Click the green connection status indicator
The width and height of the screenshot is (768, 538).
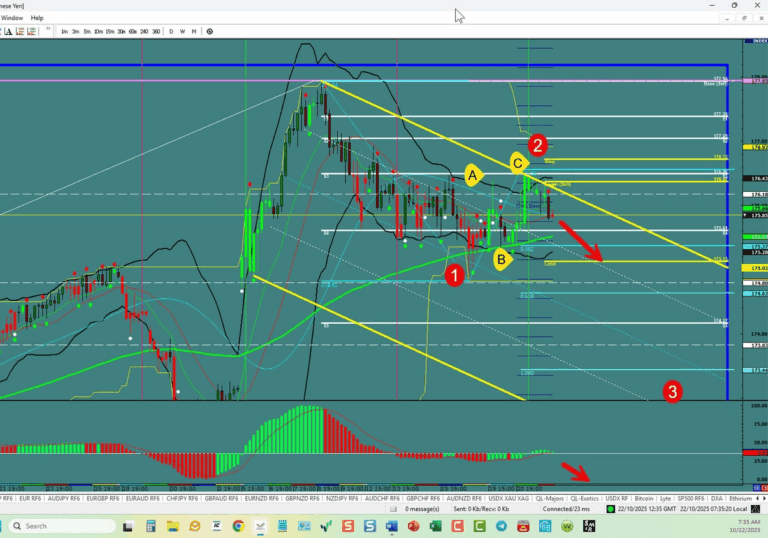click(610, 509)
